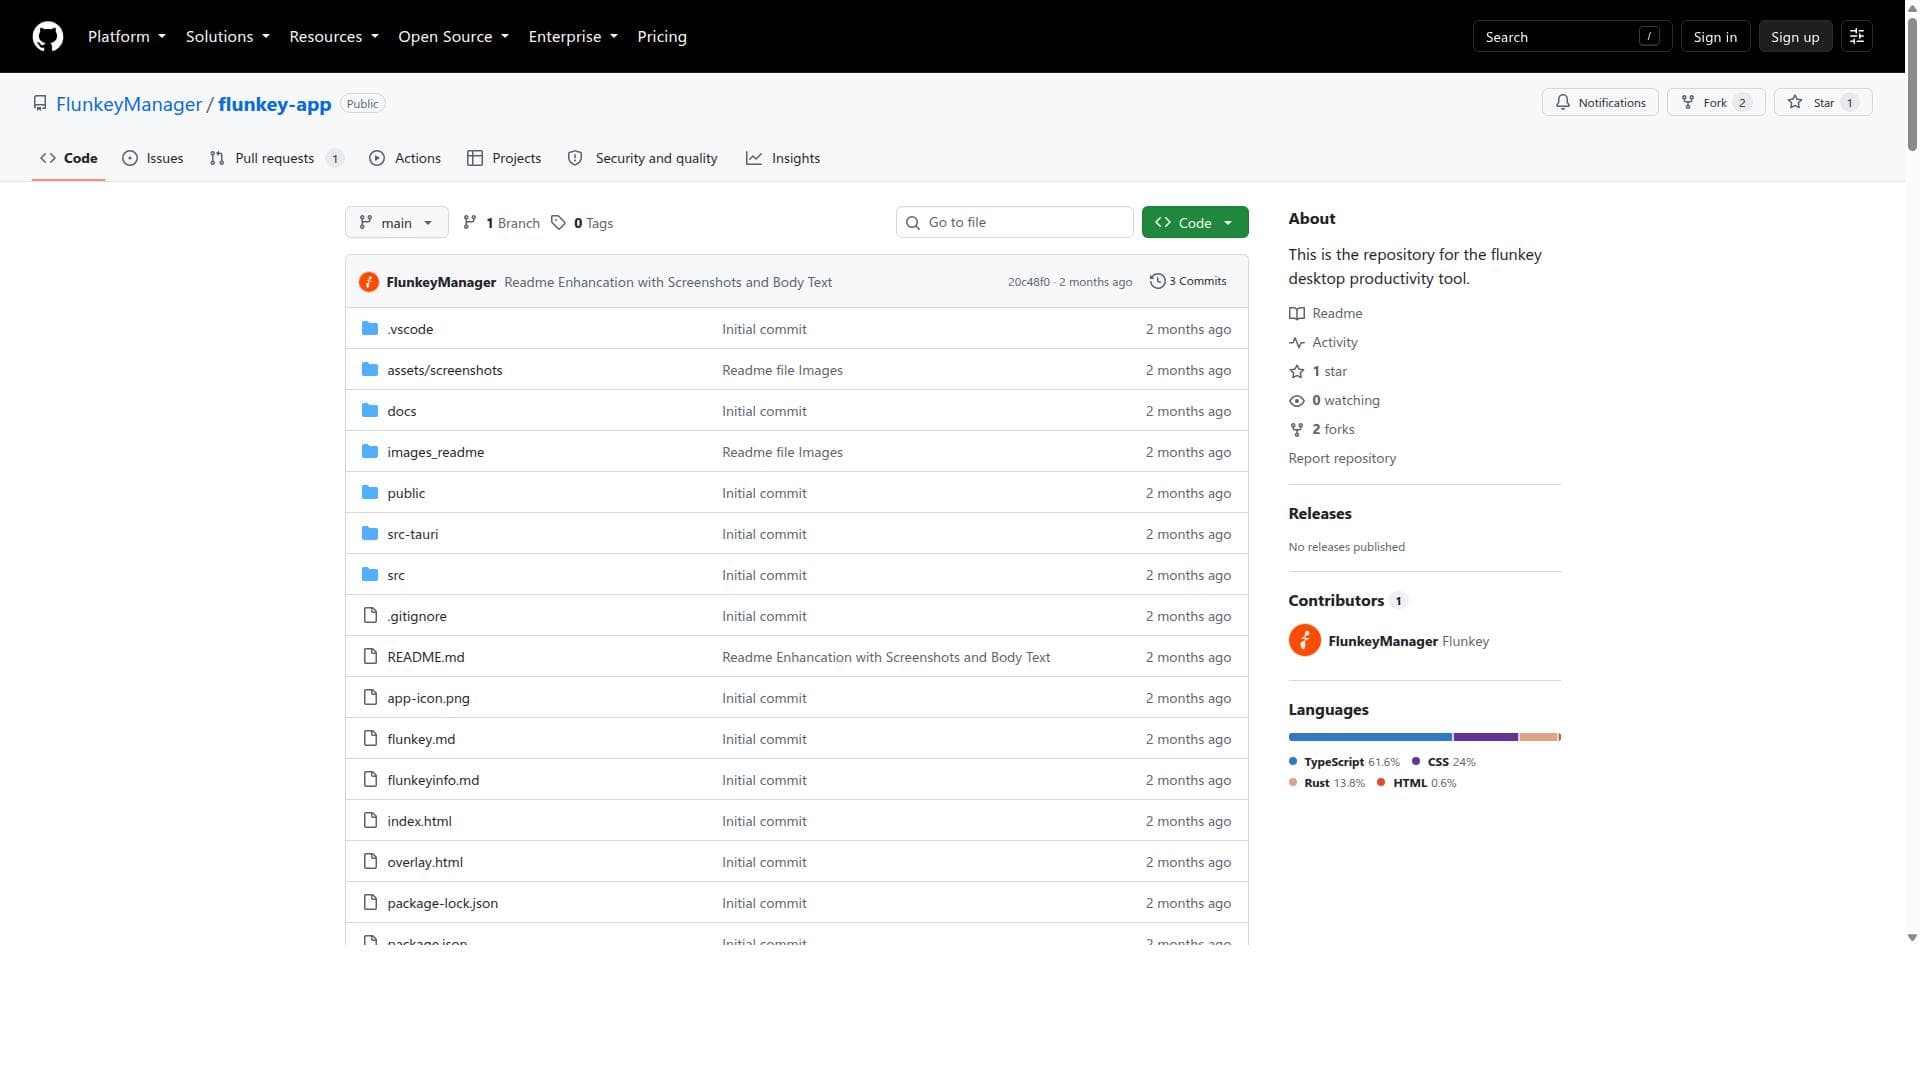The height and width of the screenshot is (1080, 1920).
Task: Click the header Search box
Action: point(1572,37)
